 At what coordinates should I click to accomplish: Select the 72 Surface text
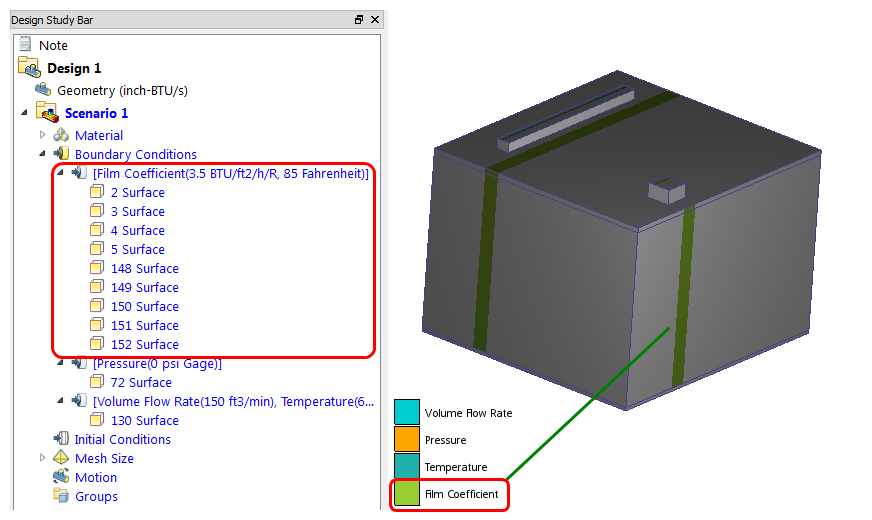coord(141,382)
